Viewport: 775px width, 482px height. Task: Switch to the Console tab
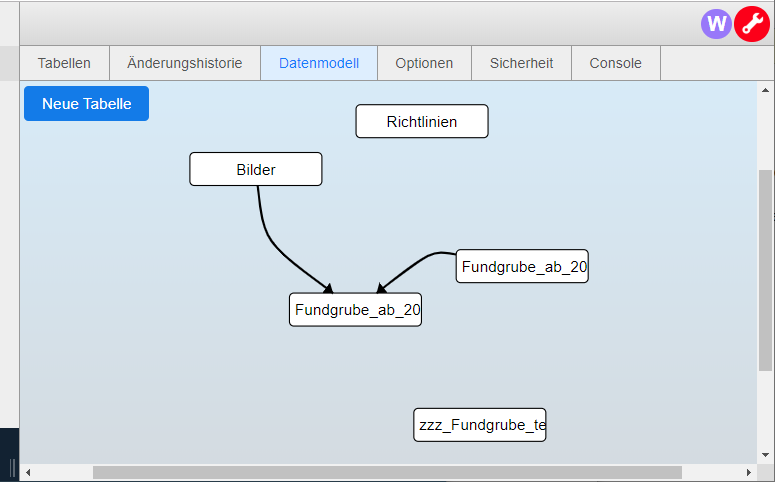pos(615,63)
